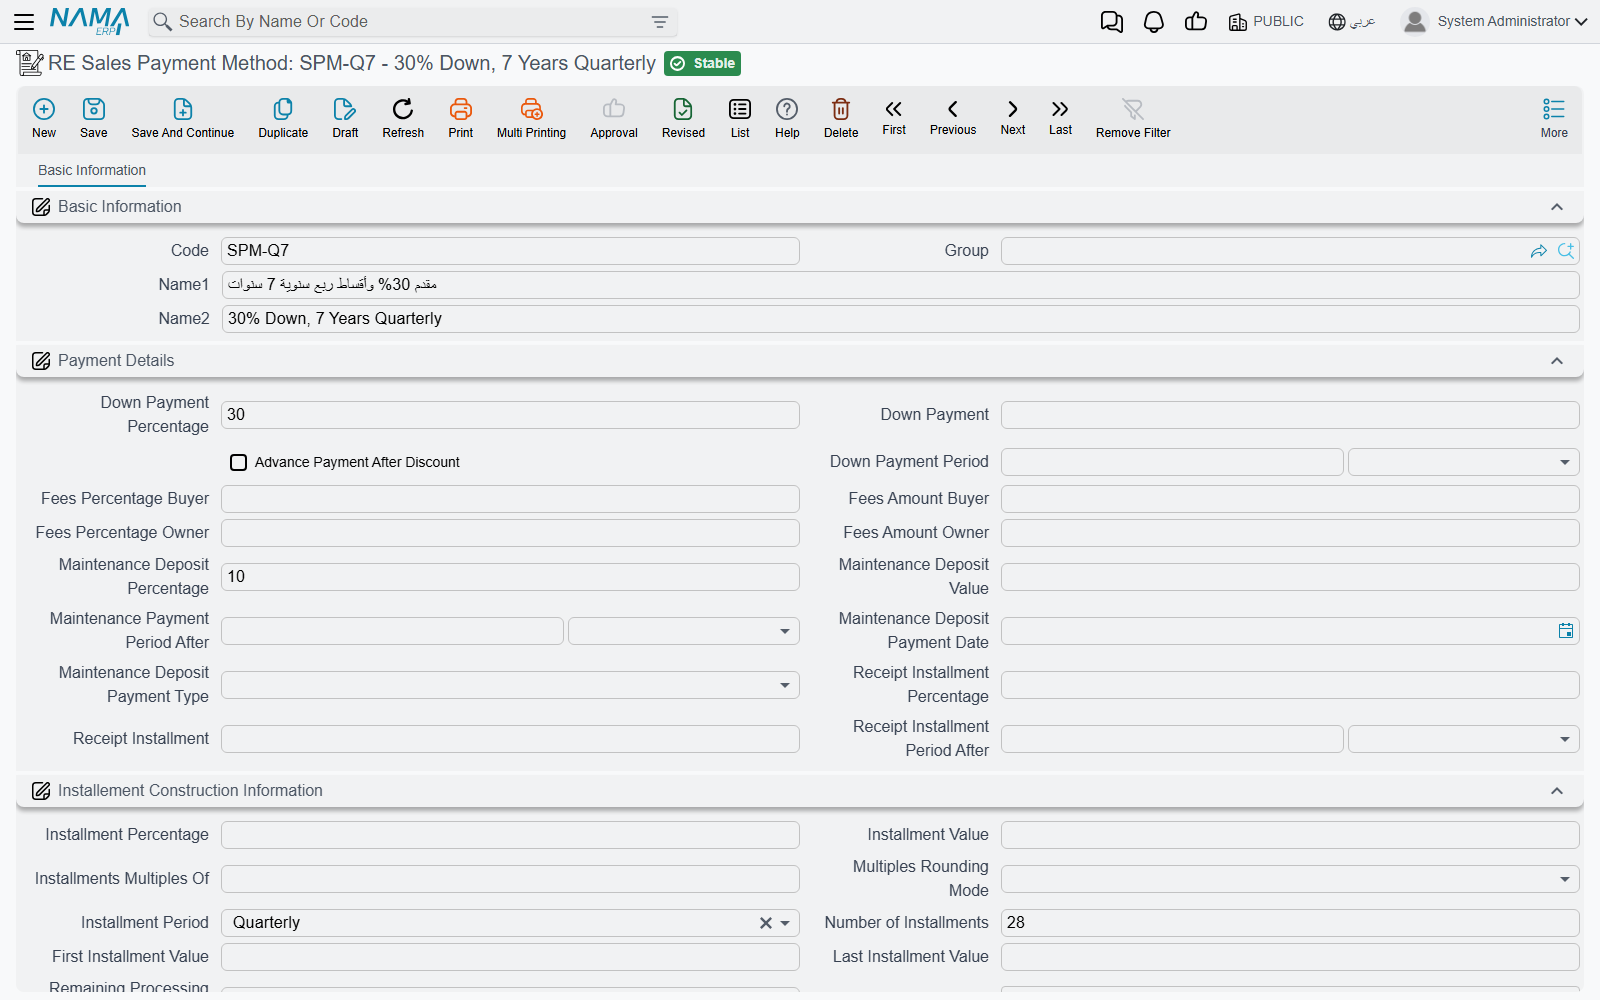
Task: Open Group field link arrow
Action: pyautogui.click(x=1539, y=251)
